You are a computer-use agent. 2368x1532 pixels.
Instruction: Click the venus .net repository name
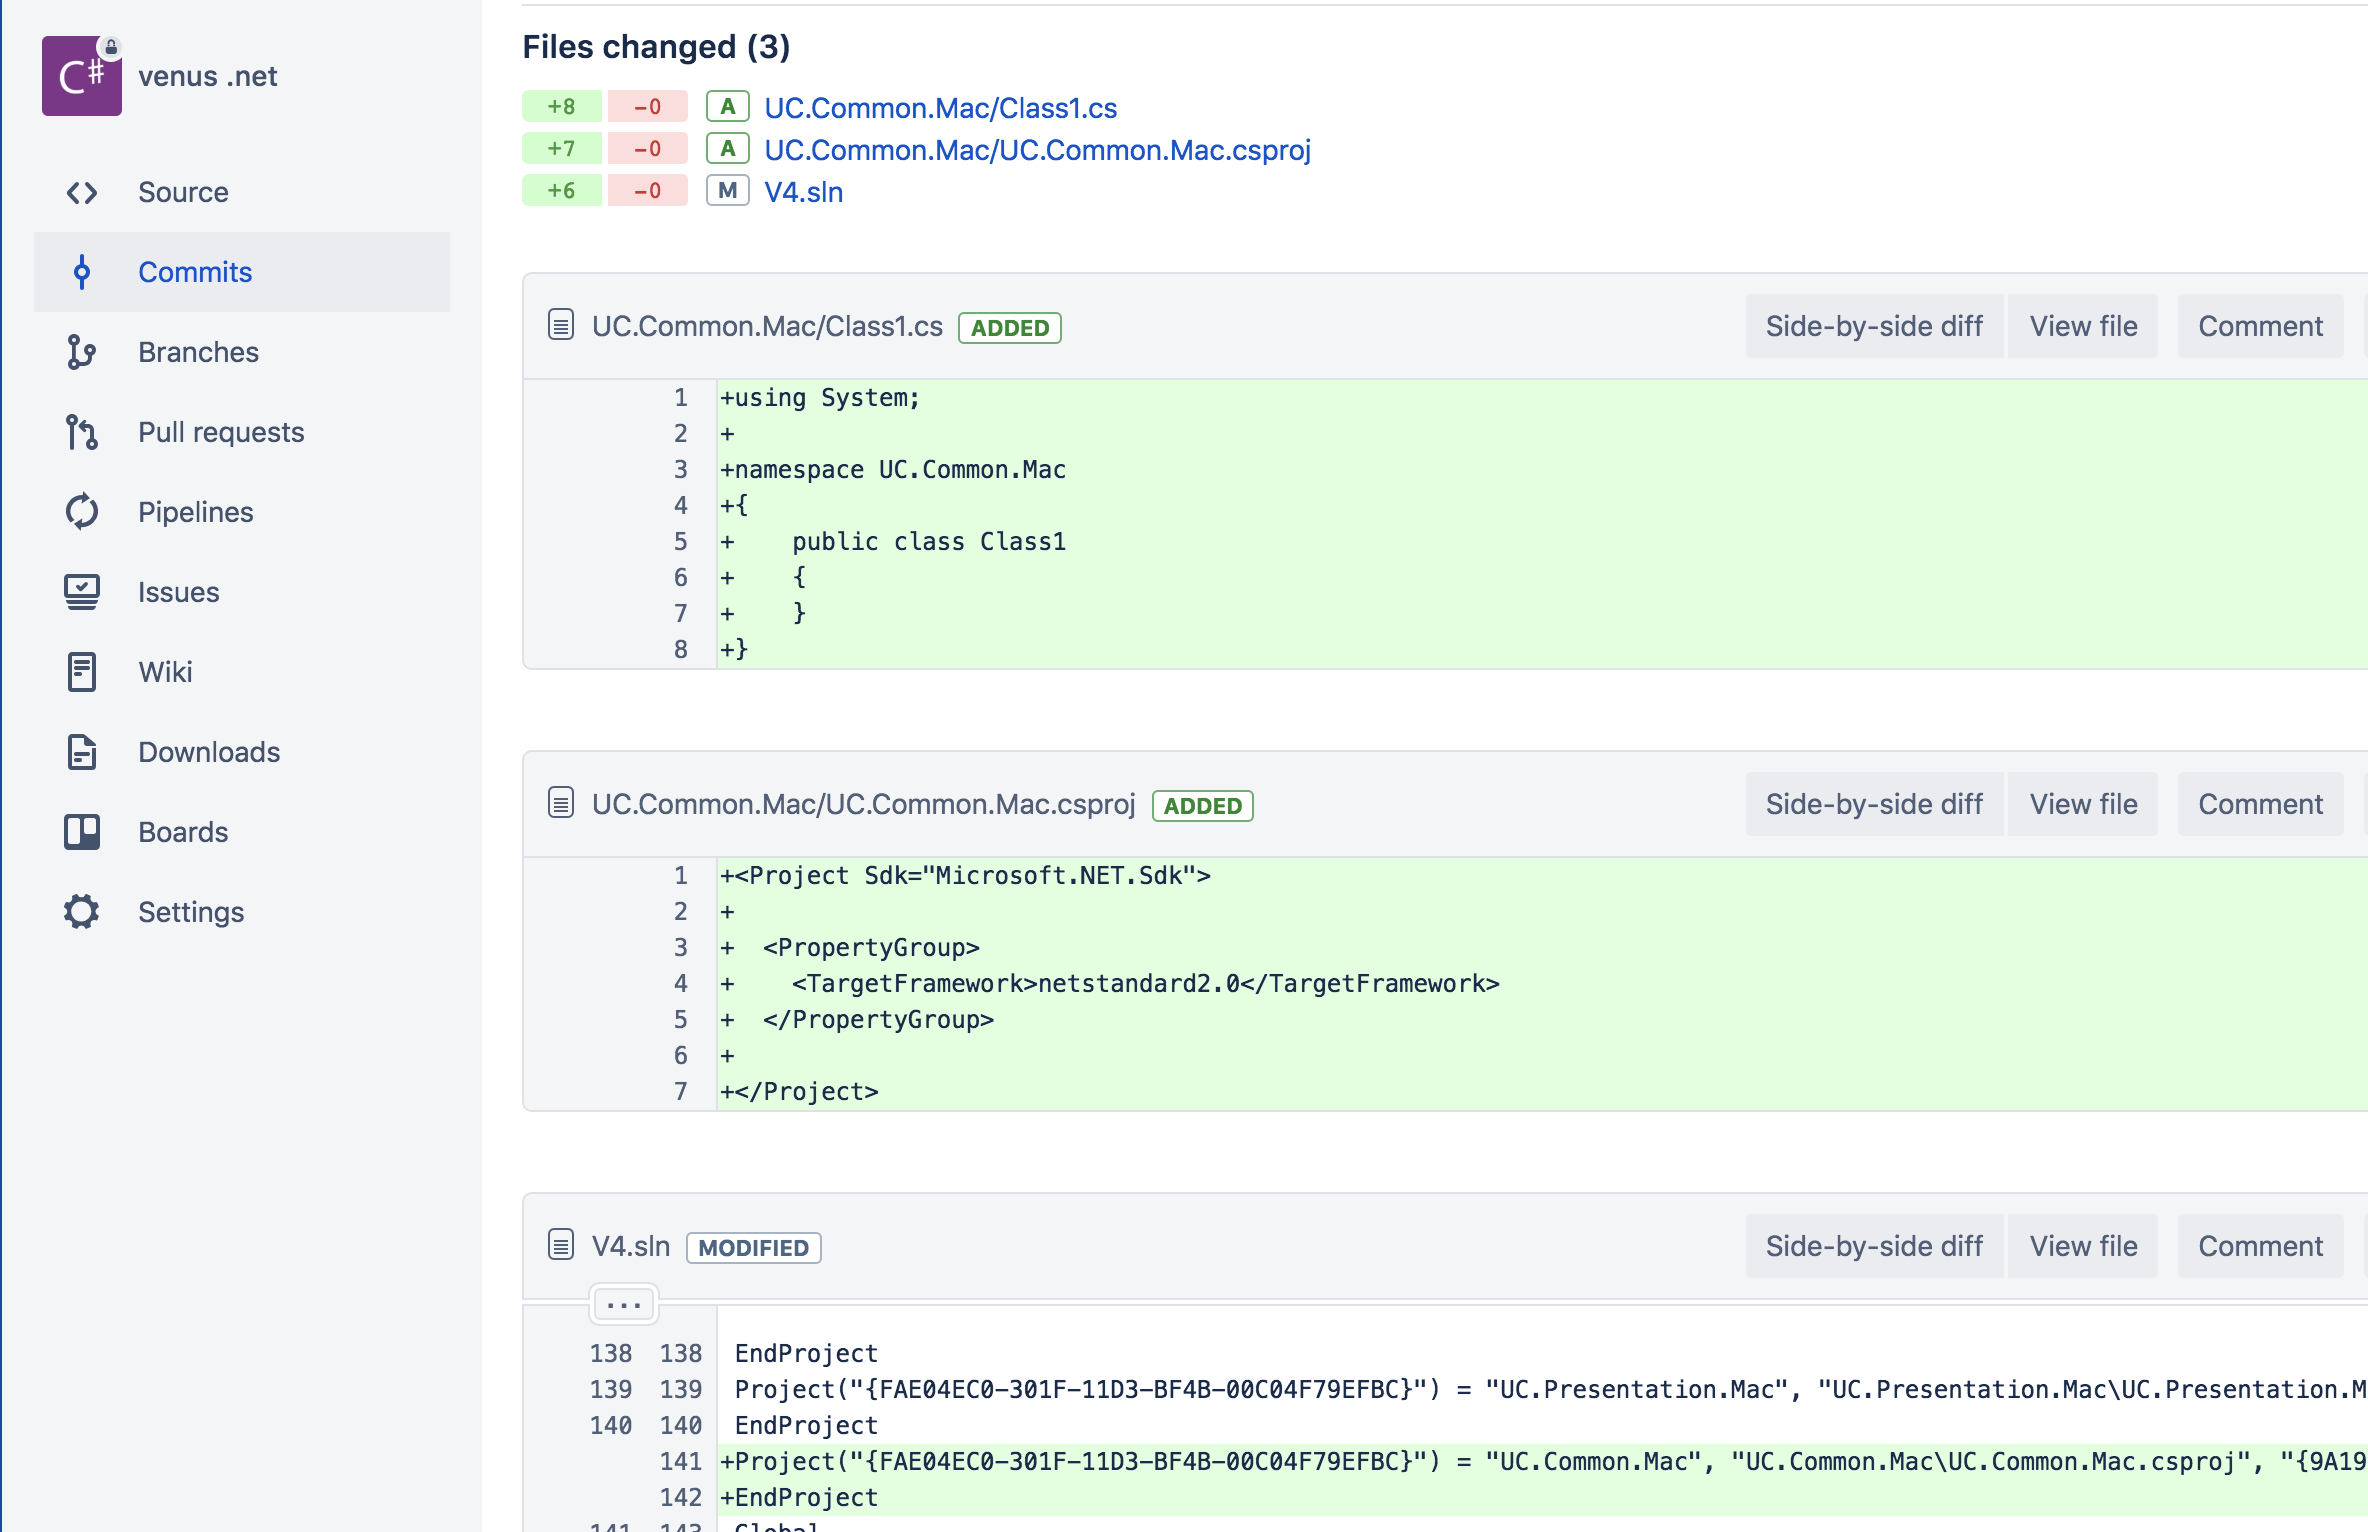(208, 76)
